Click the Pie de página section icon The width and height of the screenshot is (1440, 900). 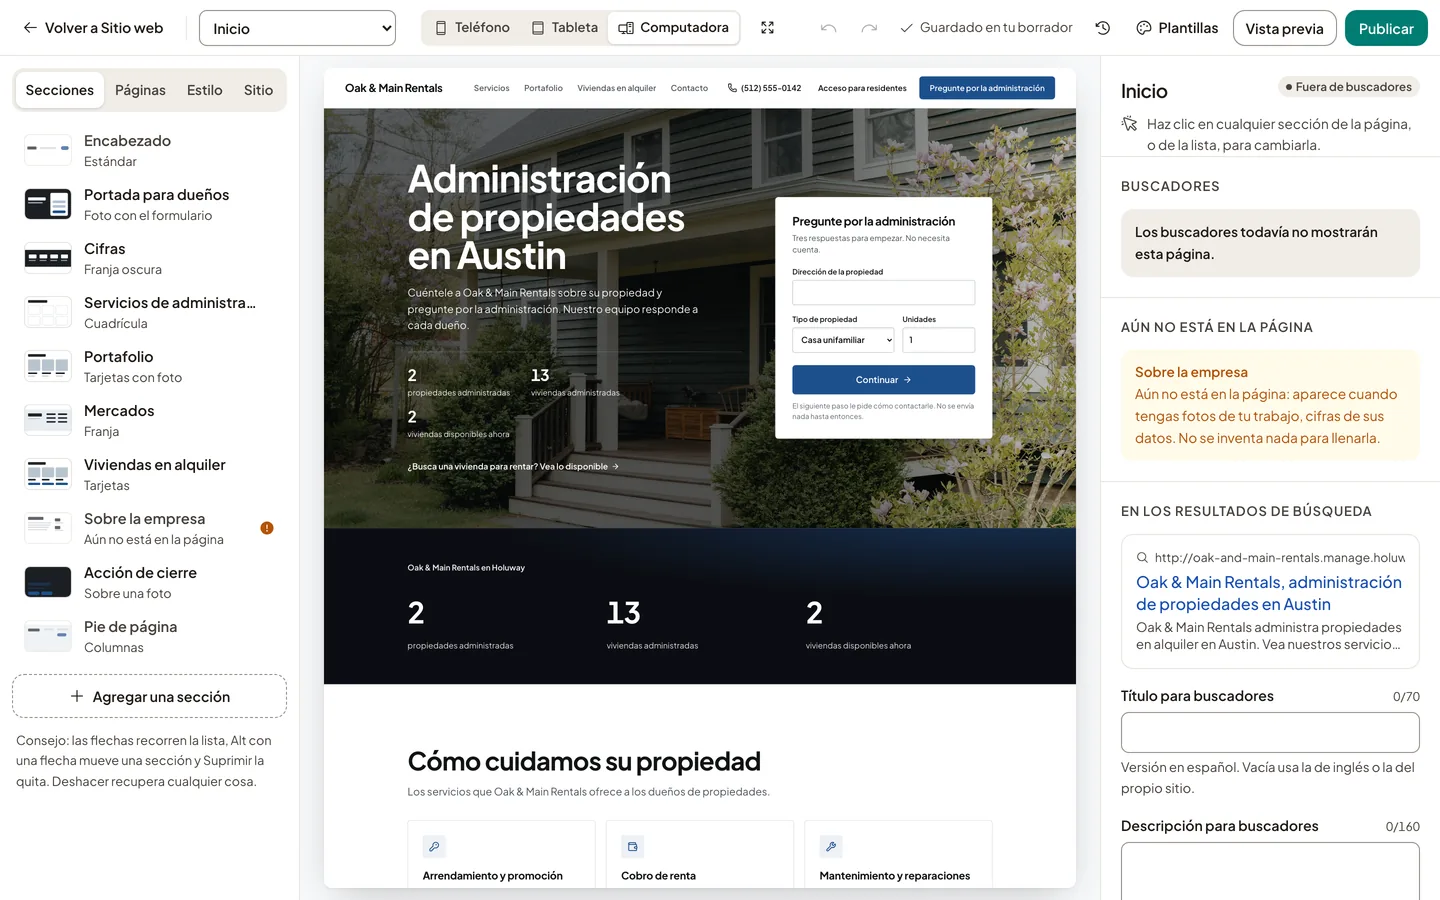pyautogui.click(x=48, y=636)
